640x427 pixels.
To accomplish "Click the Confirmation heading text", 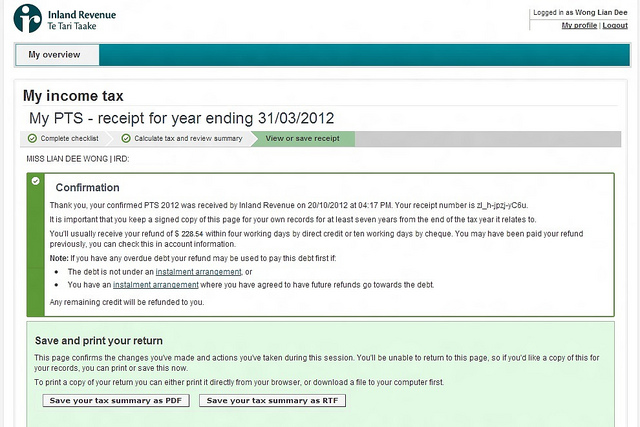I will pyautogui.click(x=87, y=187).
